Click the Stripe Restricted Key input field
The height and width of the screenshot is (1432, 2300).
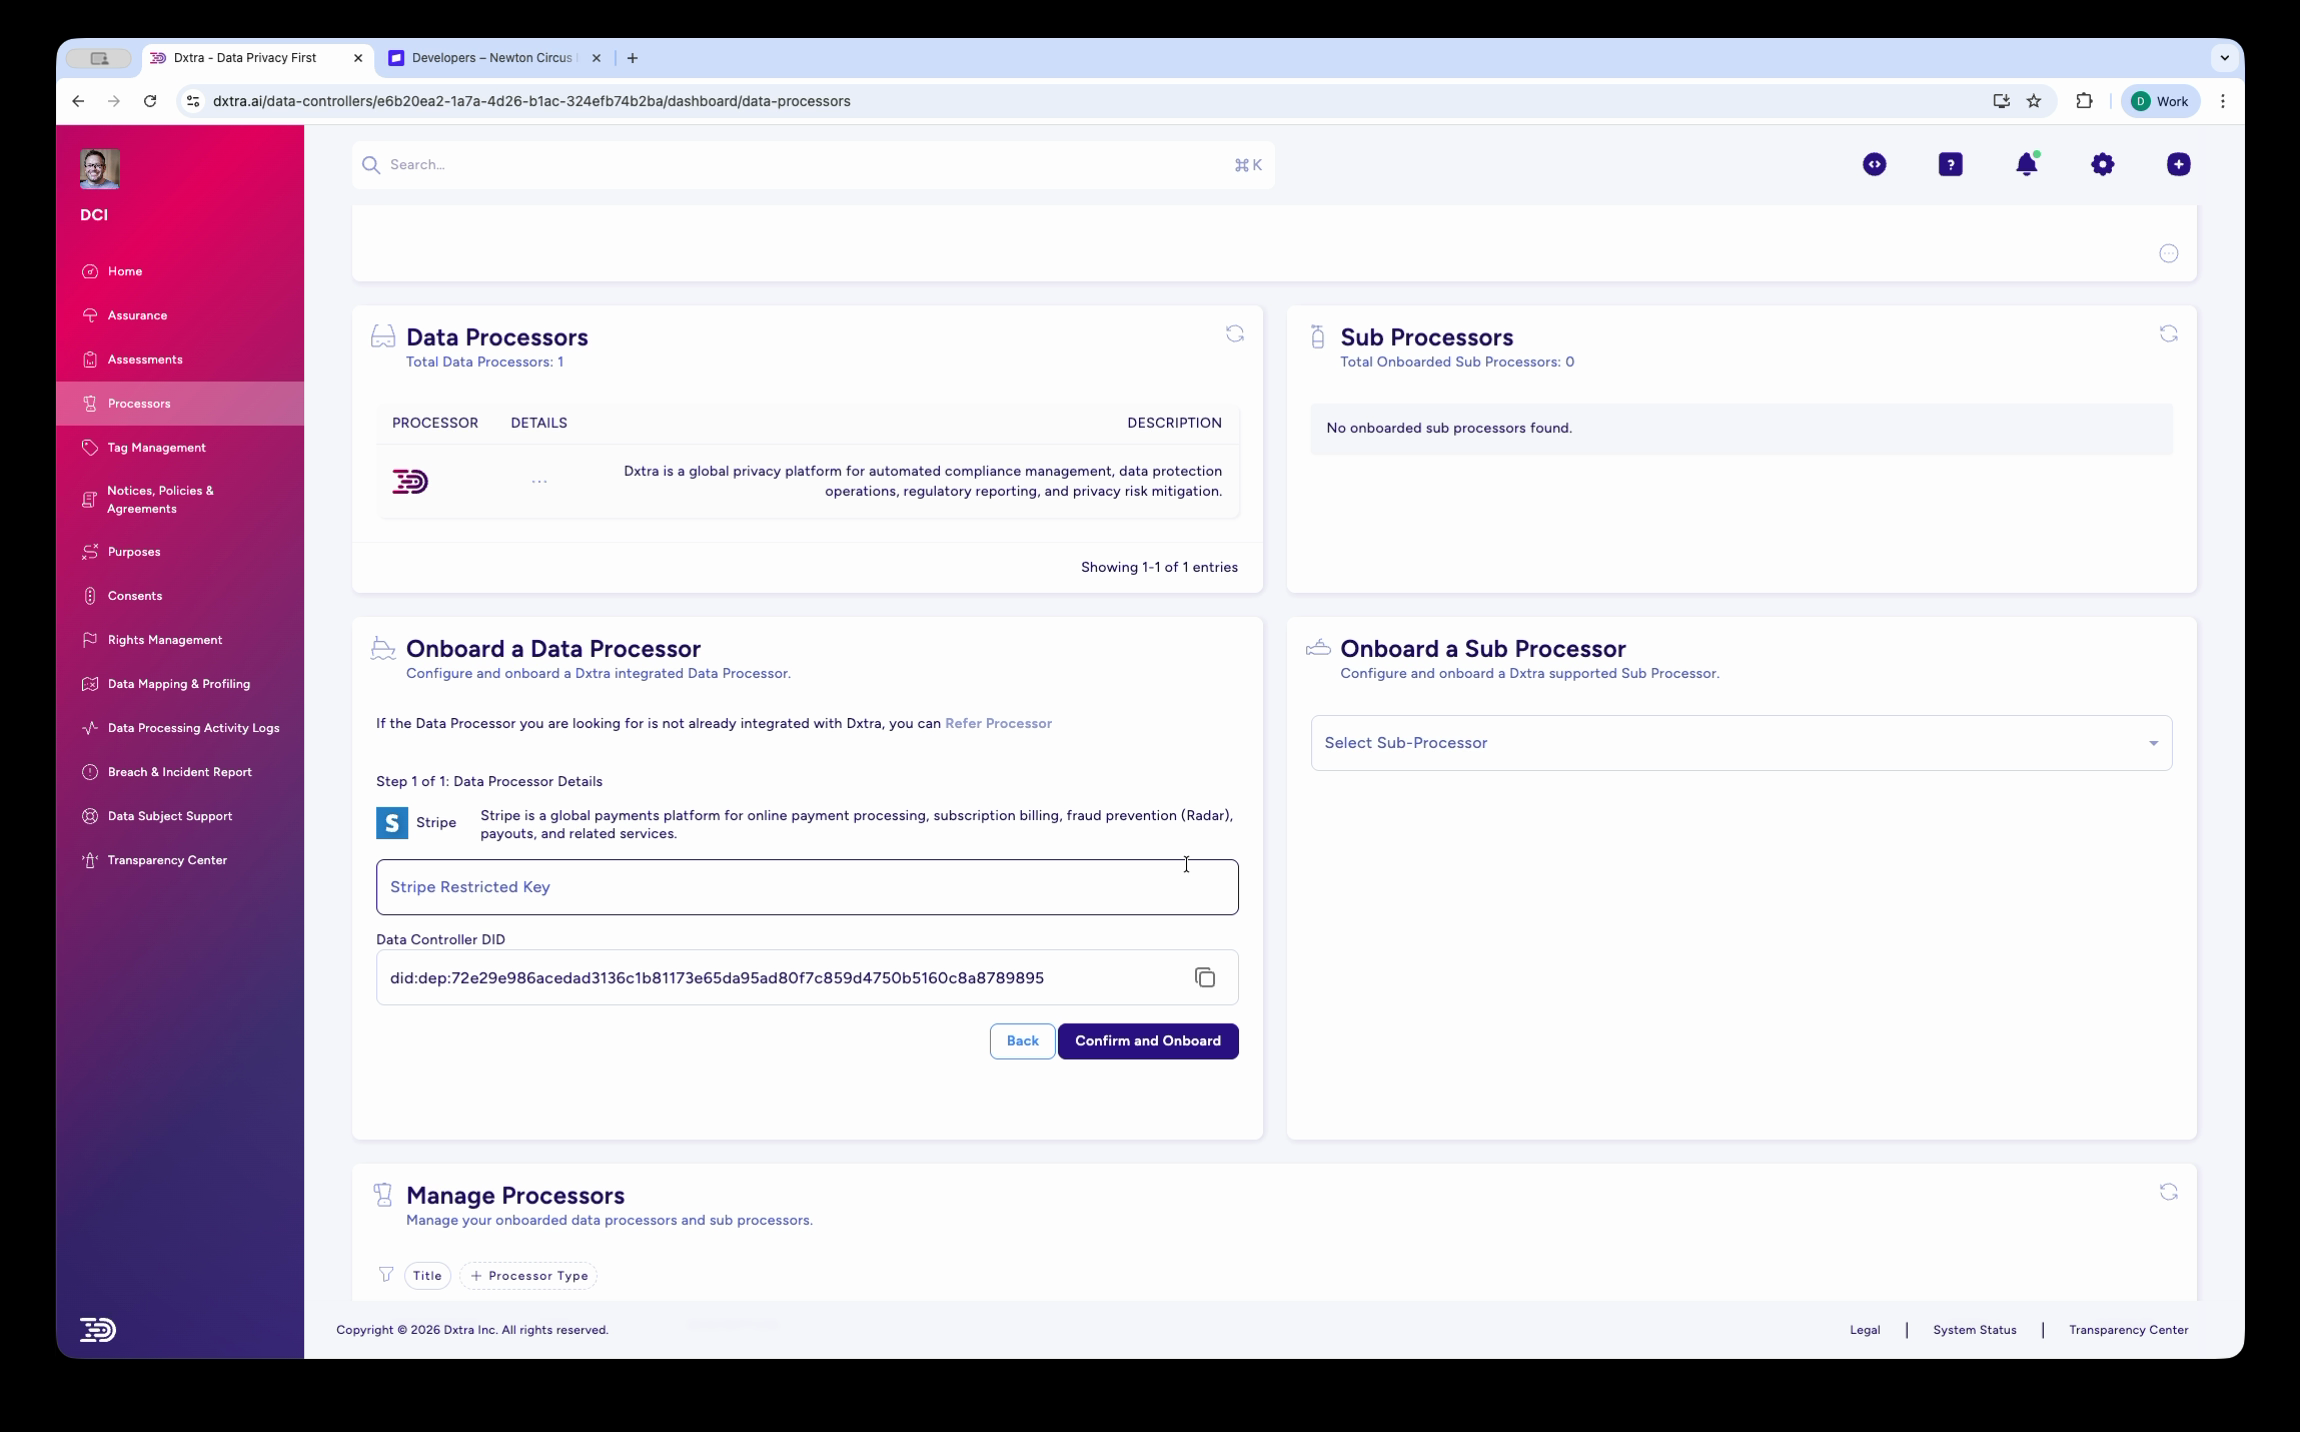(x=806, y=886)
